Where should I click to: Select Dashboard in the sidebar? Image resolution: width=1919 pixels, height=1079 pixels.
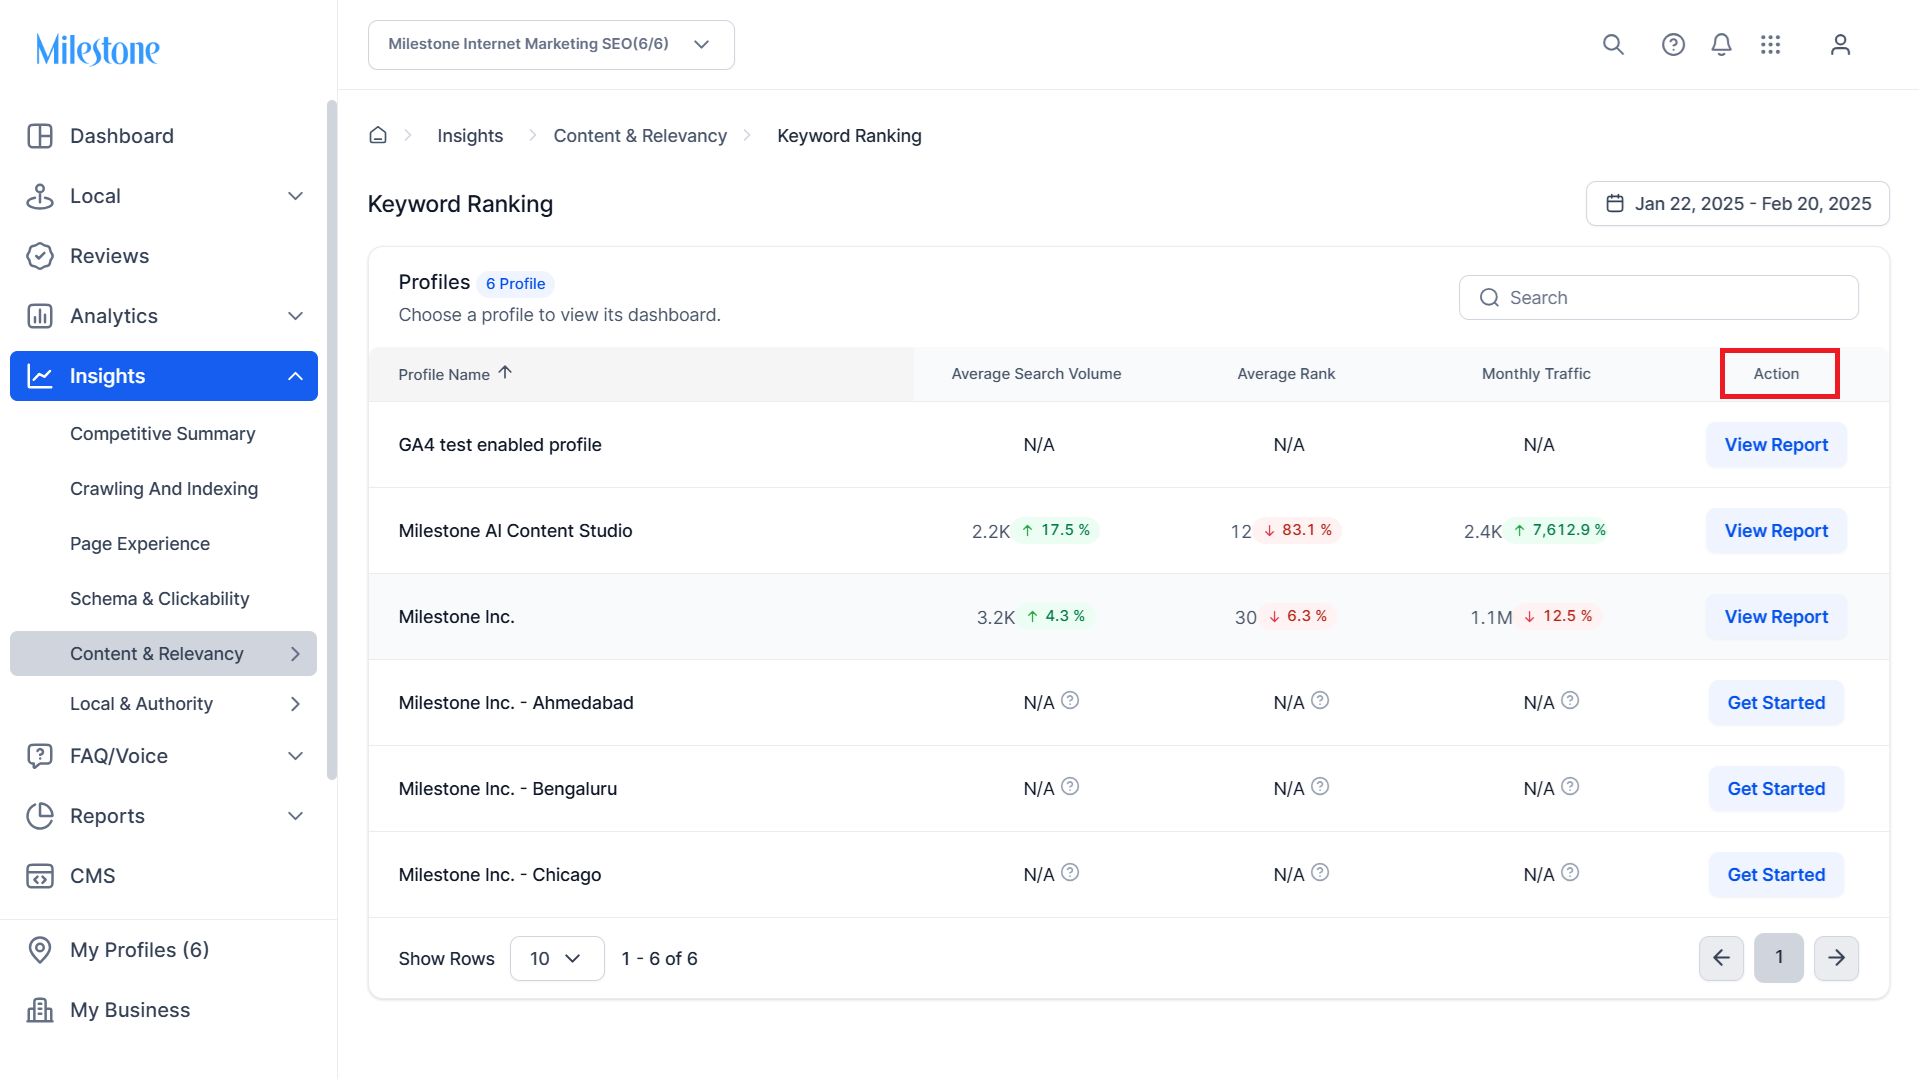pyautogui.click(x=121, y=136)
